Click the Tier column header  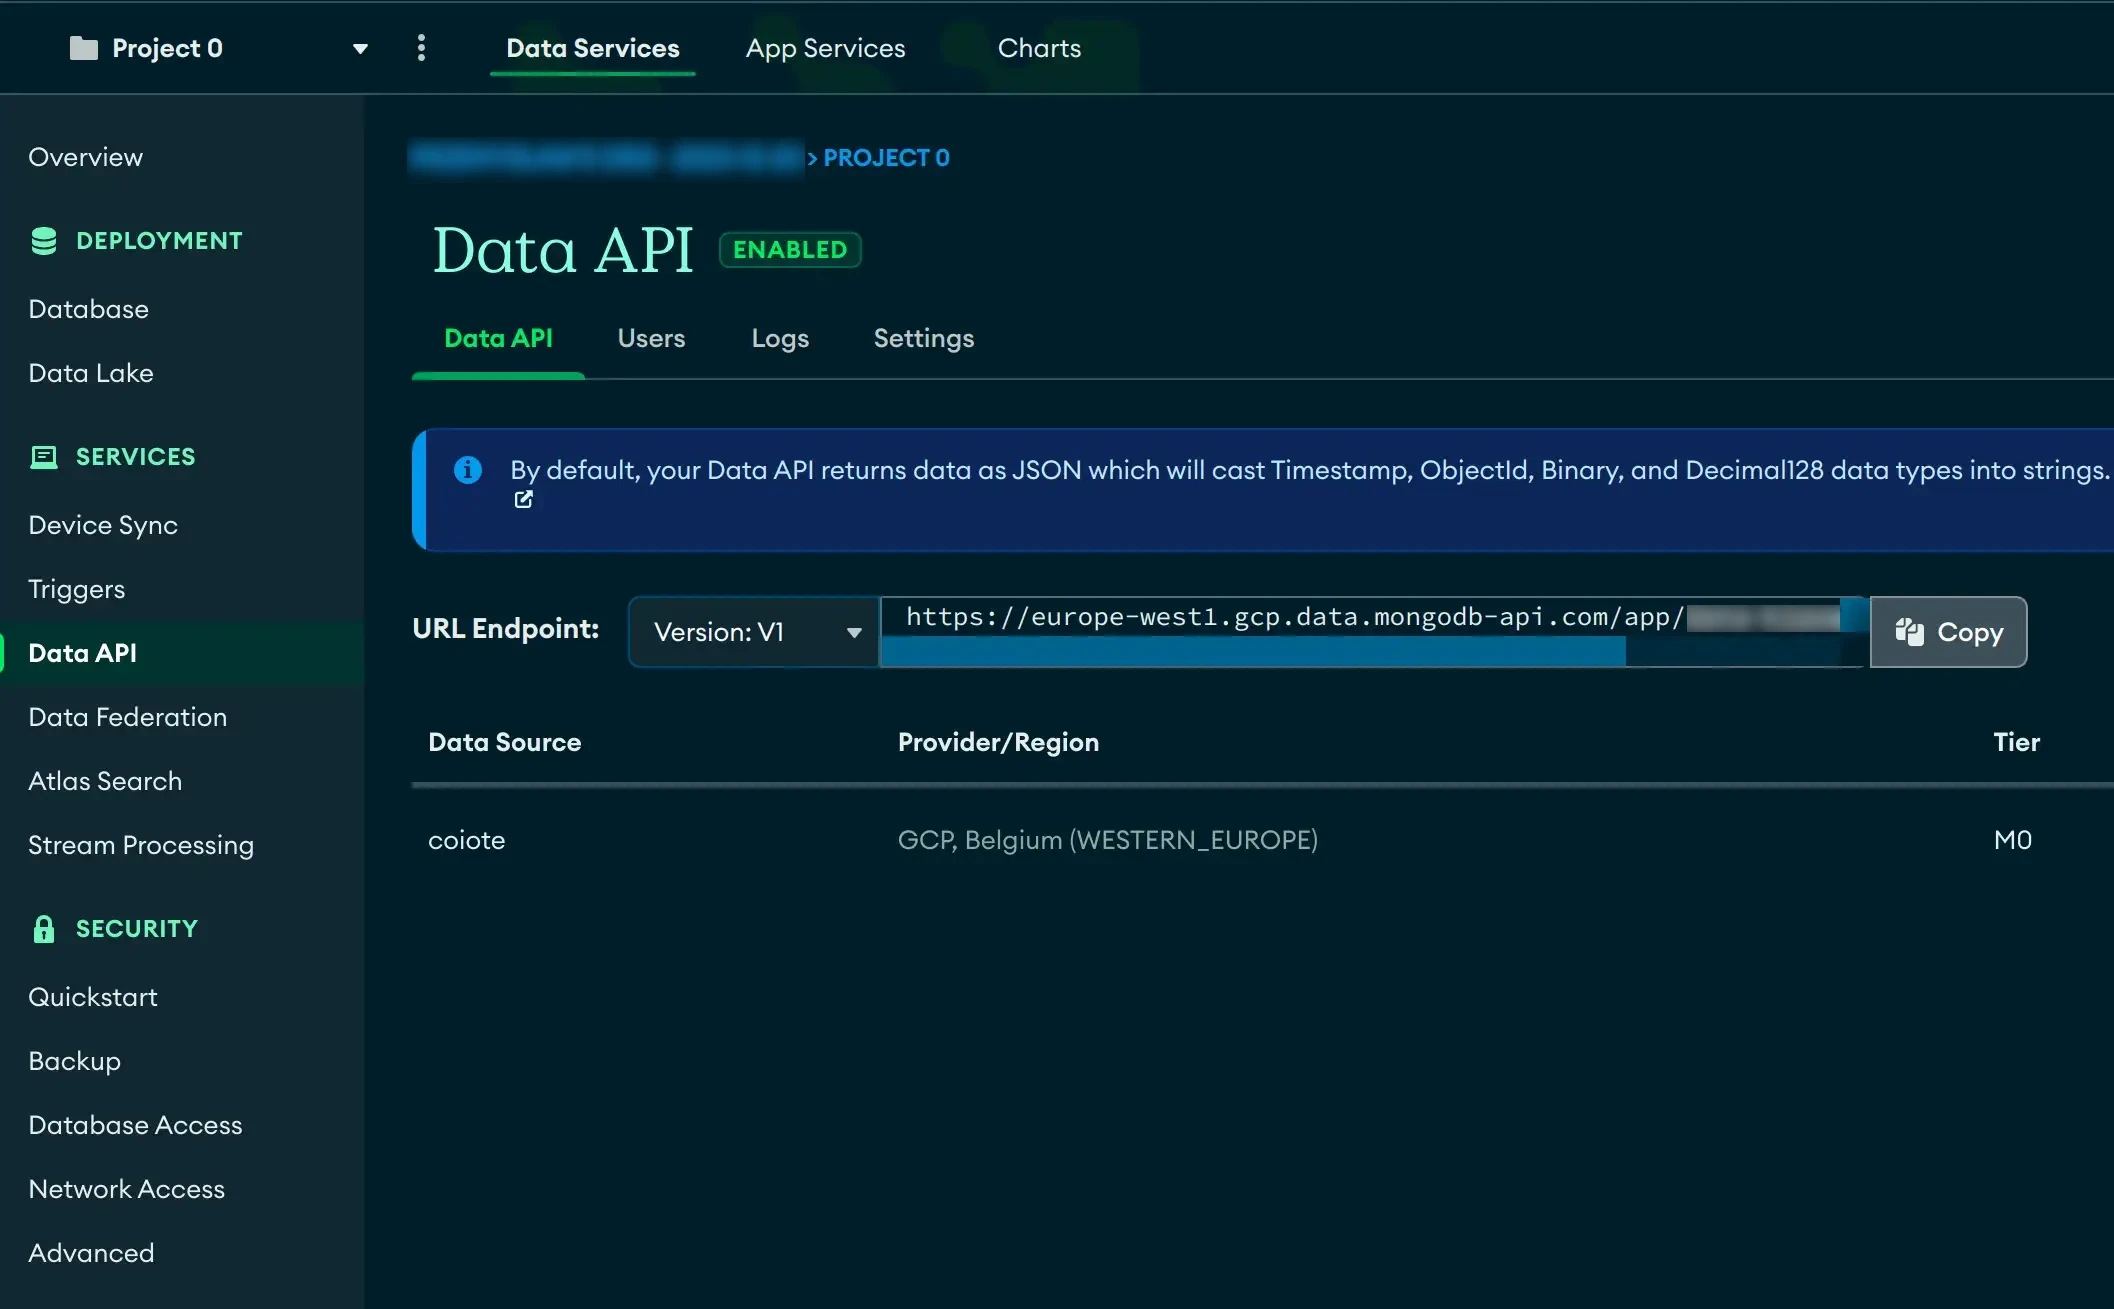[2016, 742]
